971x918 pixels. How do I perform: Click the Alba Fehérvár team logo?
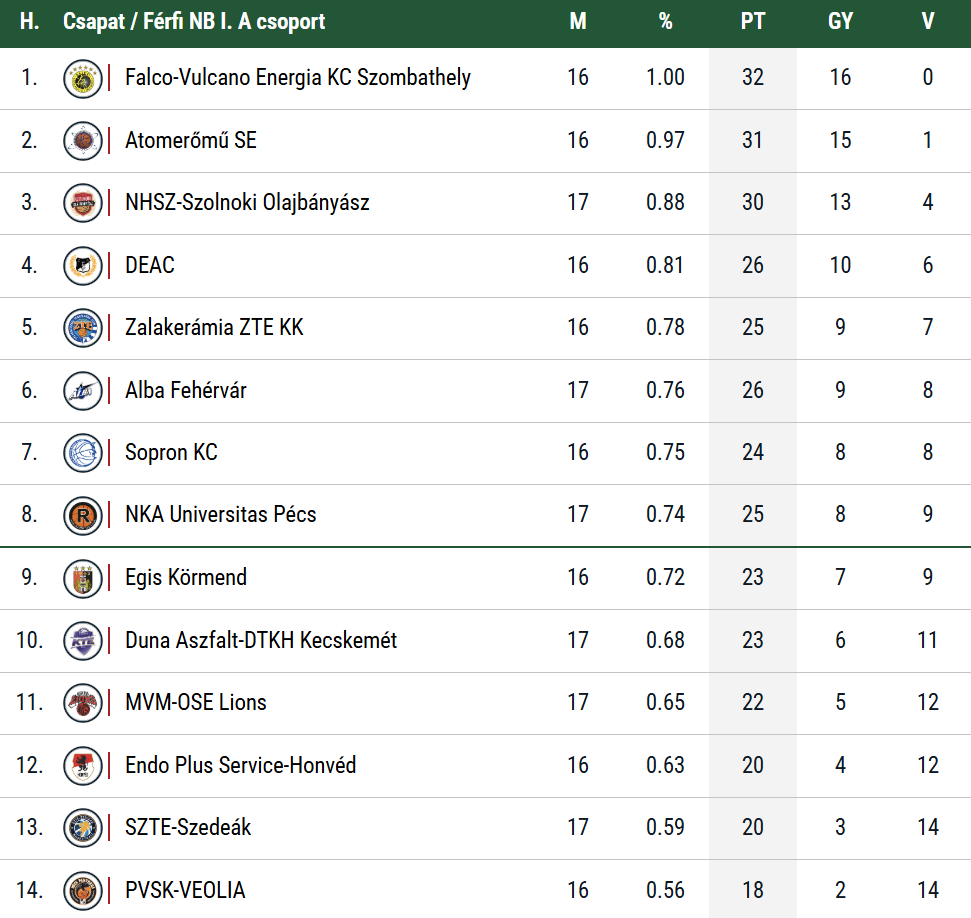pyautogui.click(x=82, y=391)
